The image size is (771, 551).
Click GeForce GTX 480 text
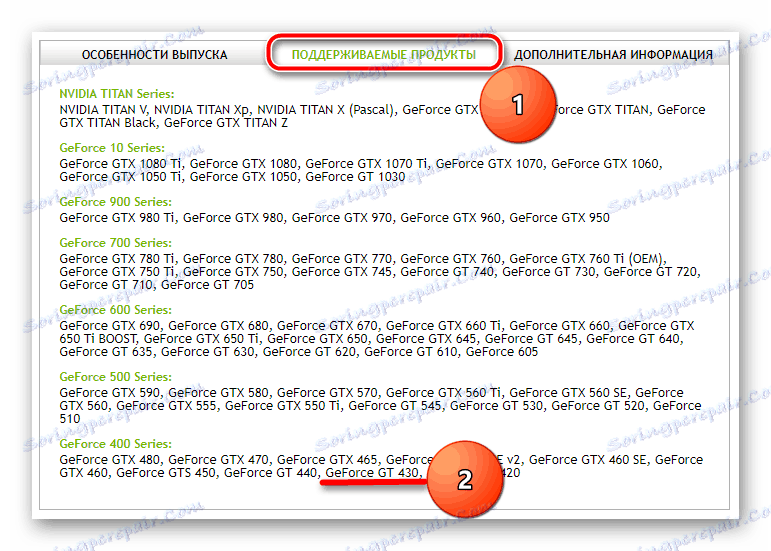click(x=109, y=460)
